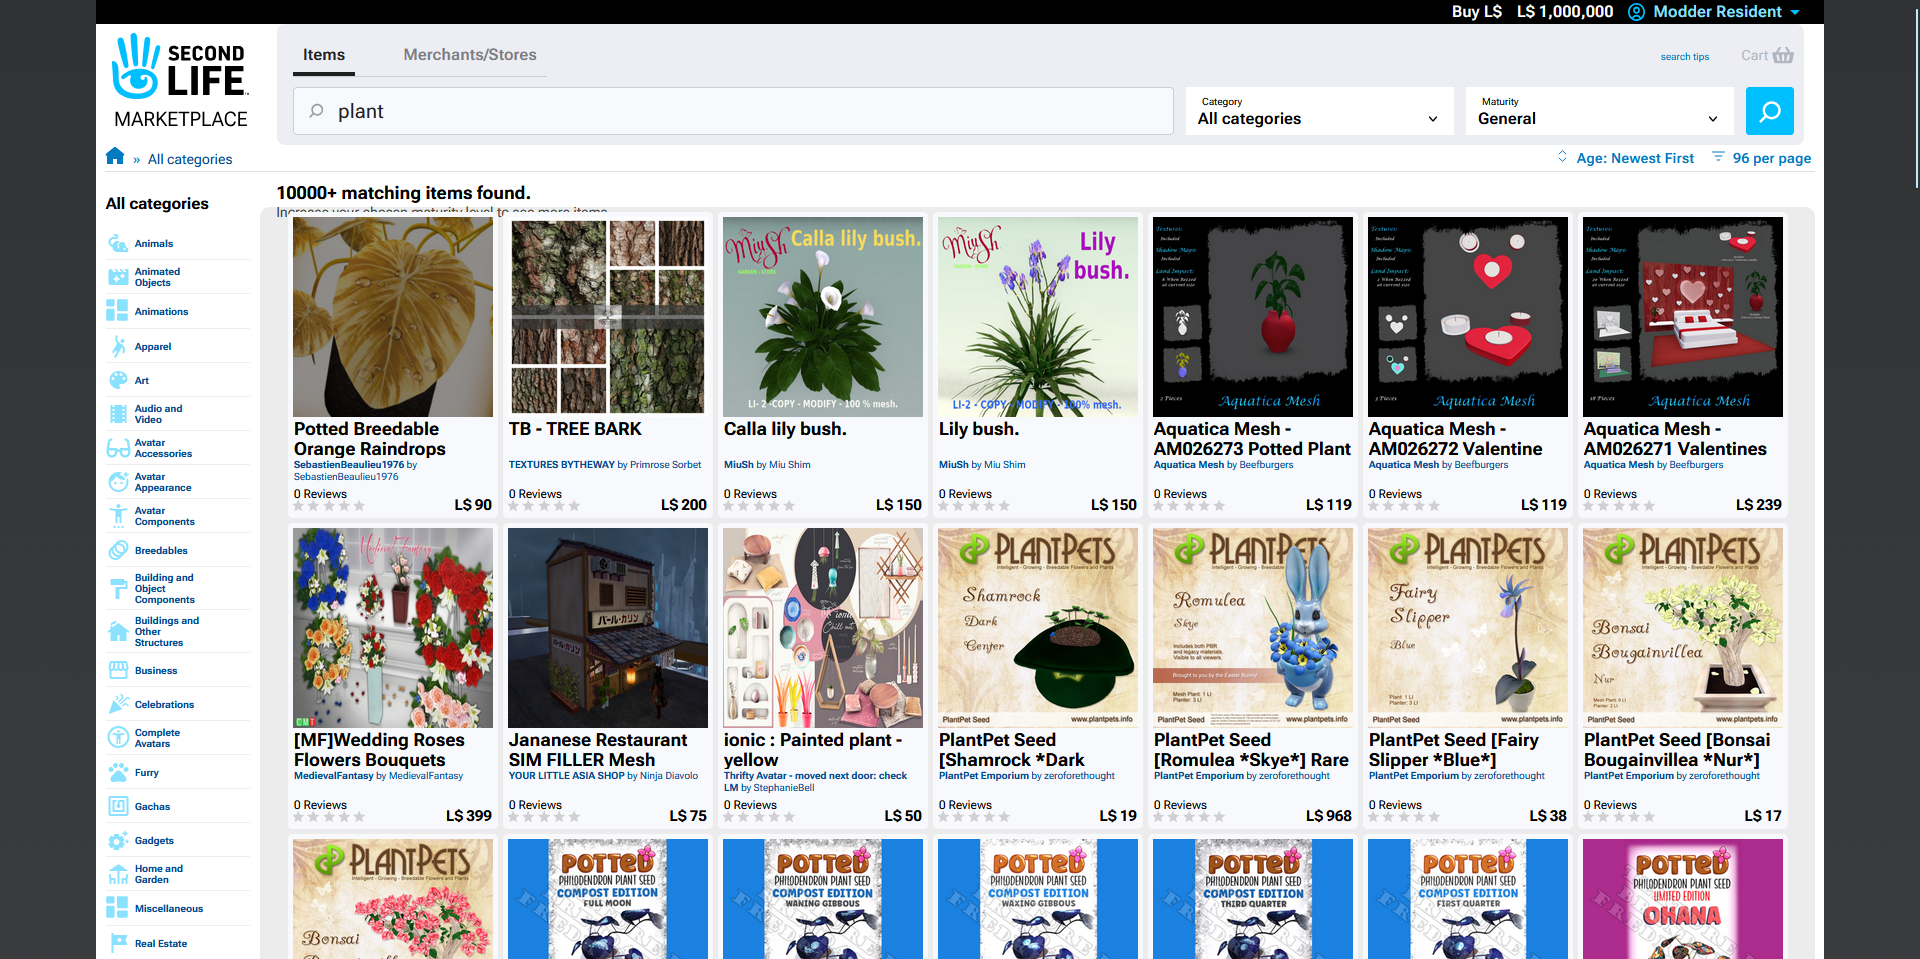Click the blue search magnifier button
This screenshot has height=959, width=1920.
click(x=1769, y=111)
